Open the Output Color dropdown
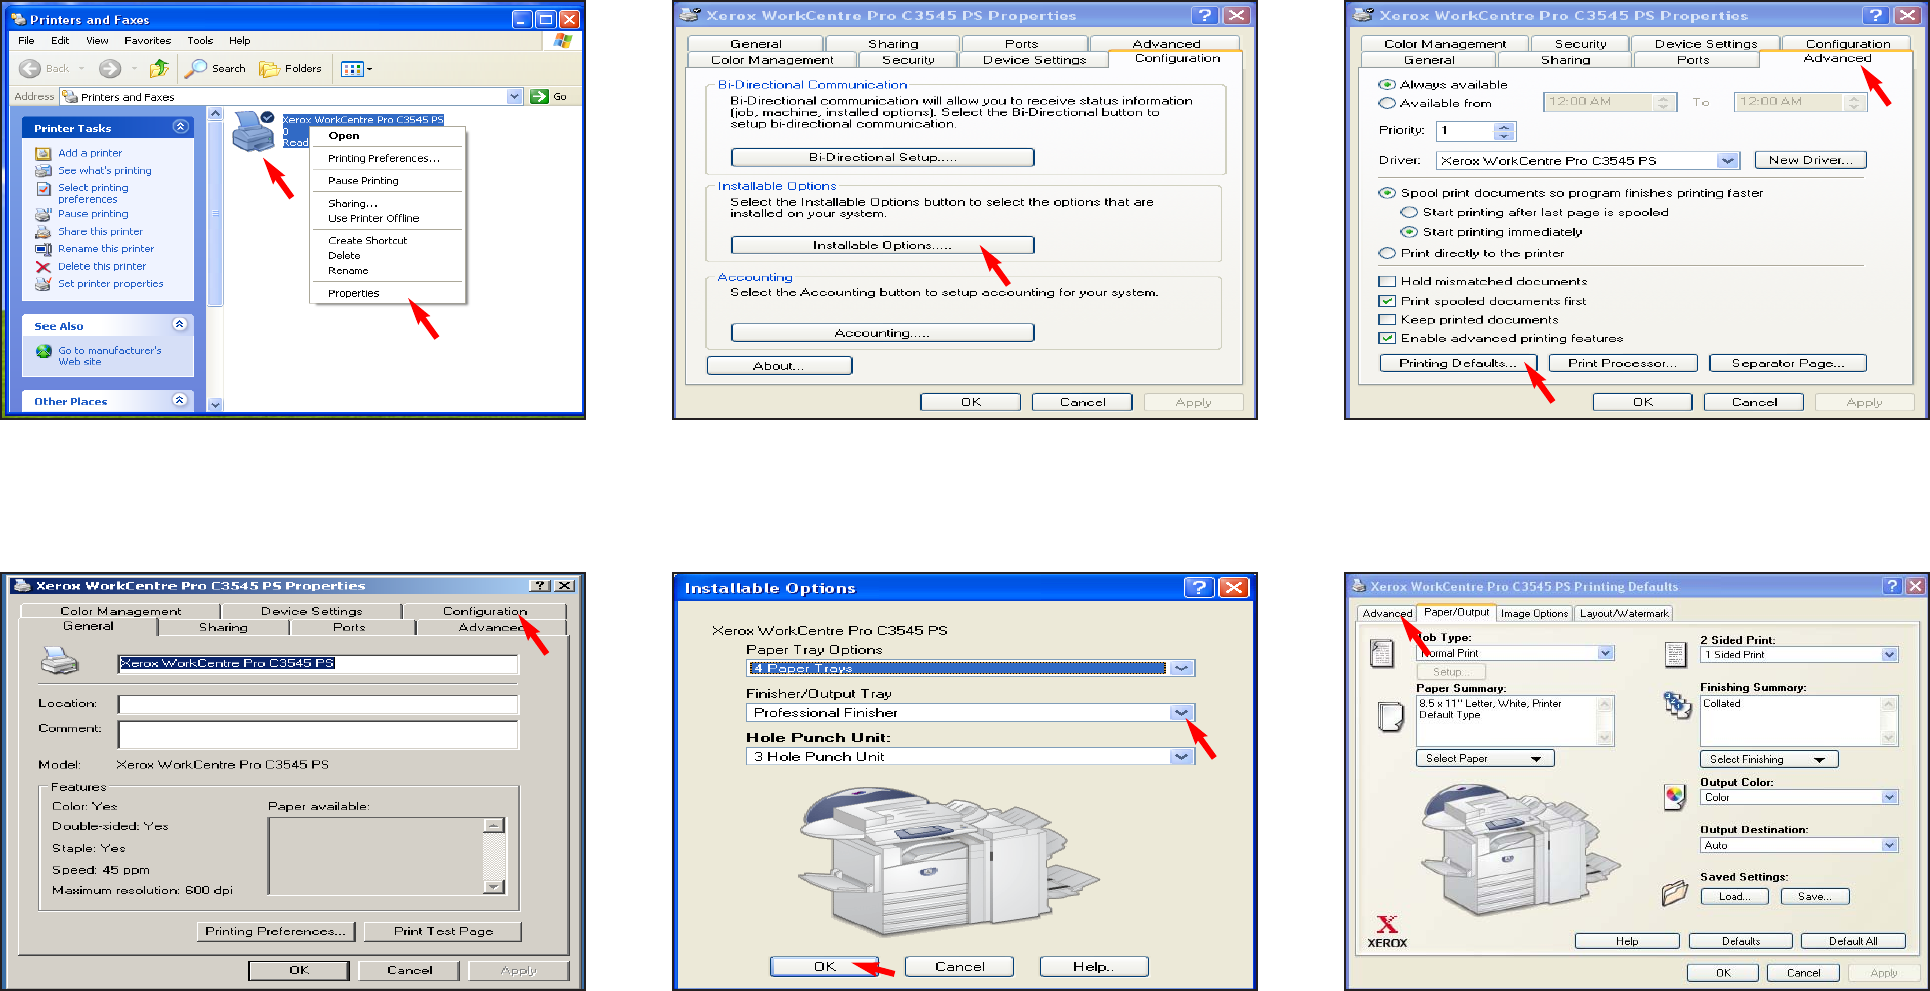1930x991 pixels. coord(1889,798)
